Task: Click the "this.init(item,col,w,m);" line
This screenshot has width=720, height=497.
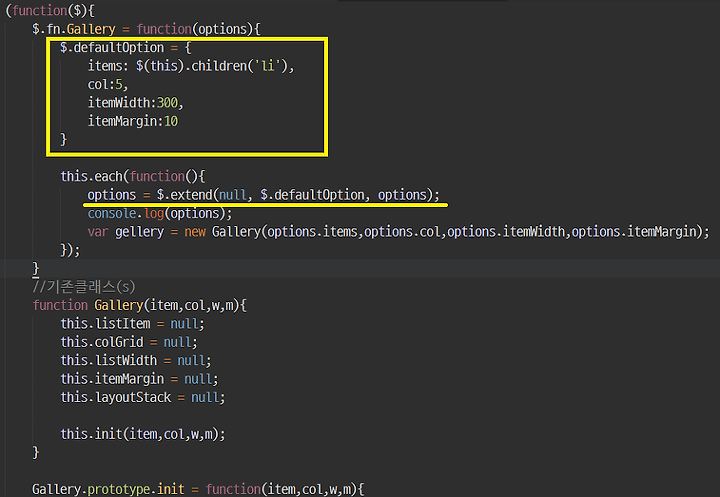Action: click(143, 434)
